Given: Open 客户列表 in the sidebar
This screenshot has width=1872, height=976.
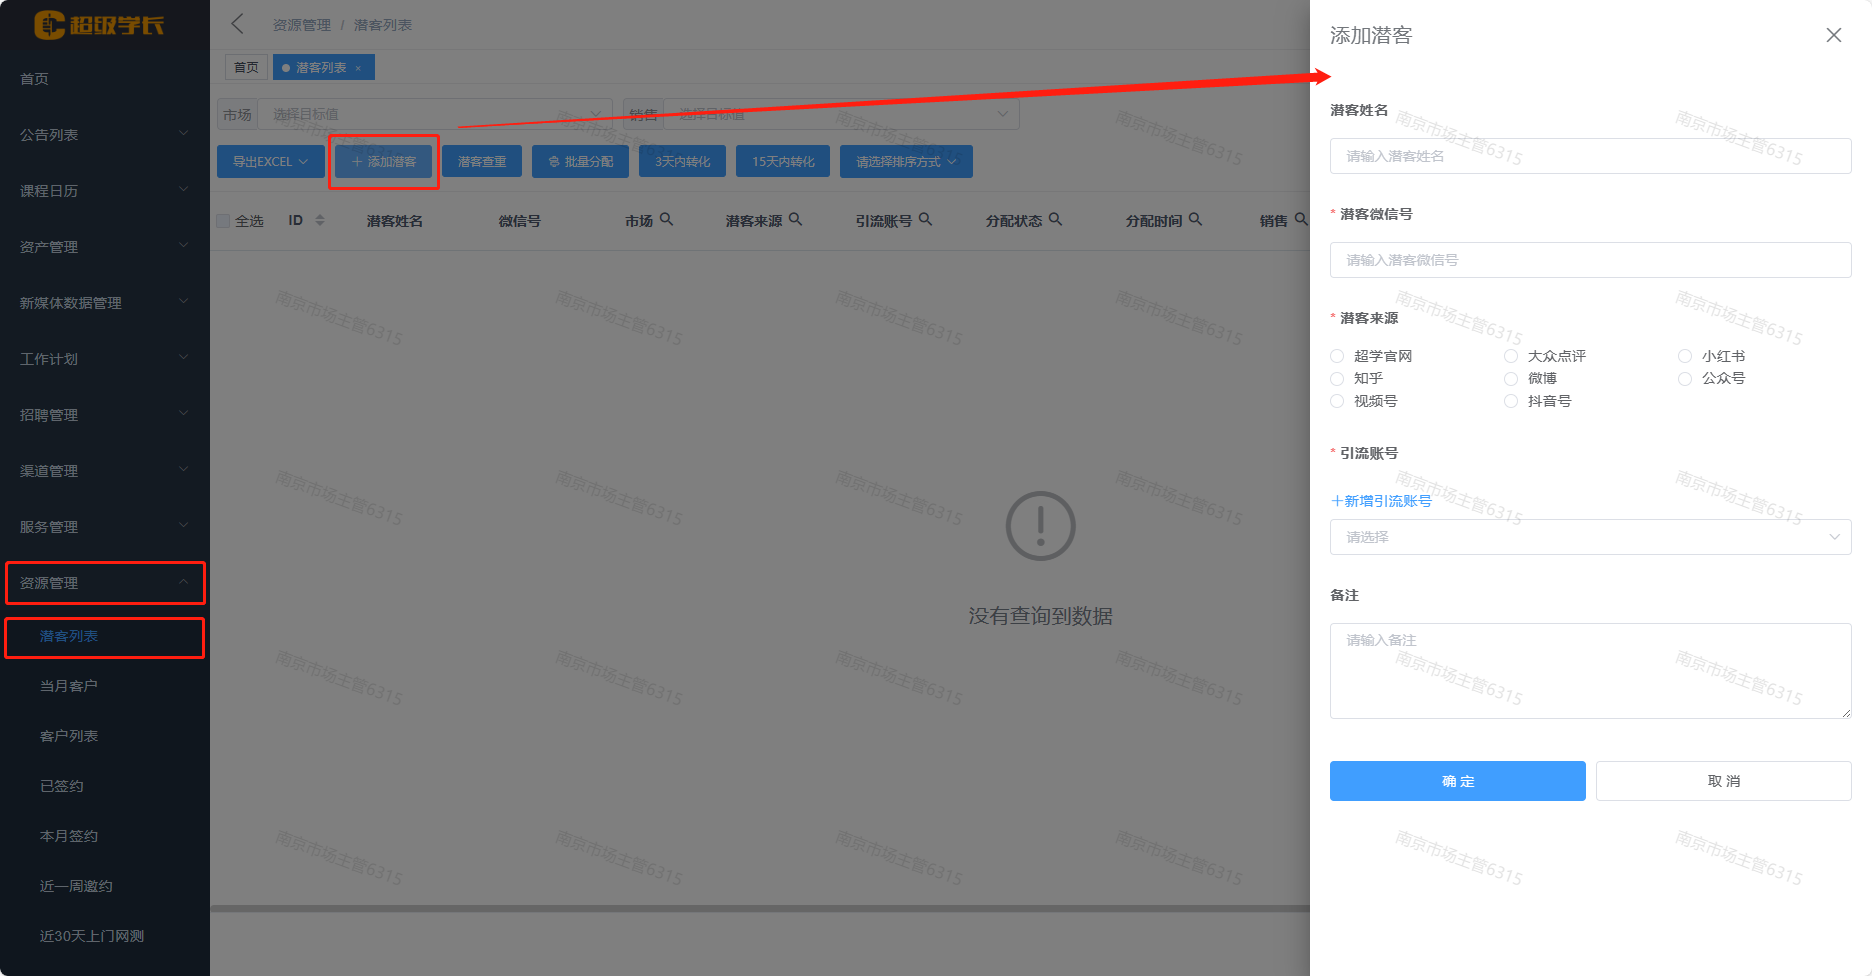Looking at the screenshot, I should point(69,736).
